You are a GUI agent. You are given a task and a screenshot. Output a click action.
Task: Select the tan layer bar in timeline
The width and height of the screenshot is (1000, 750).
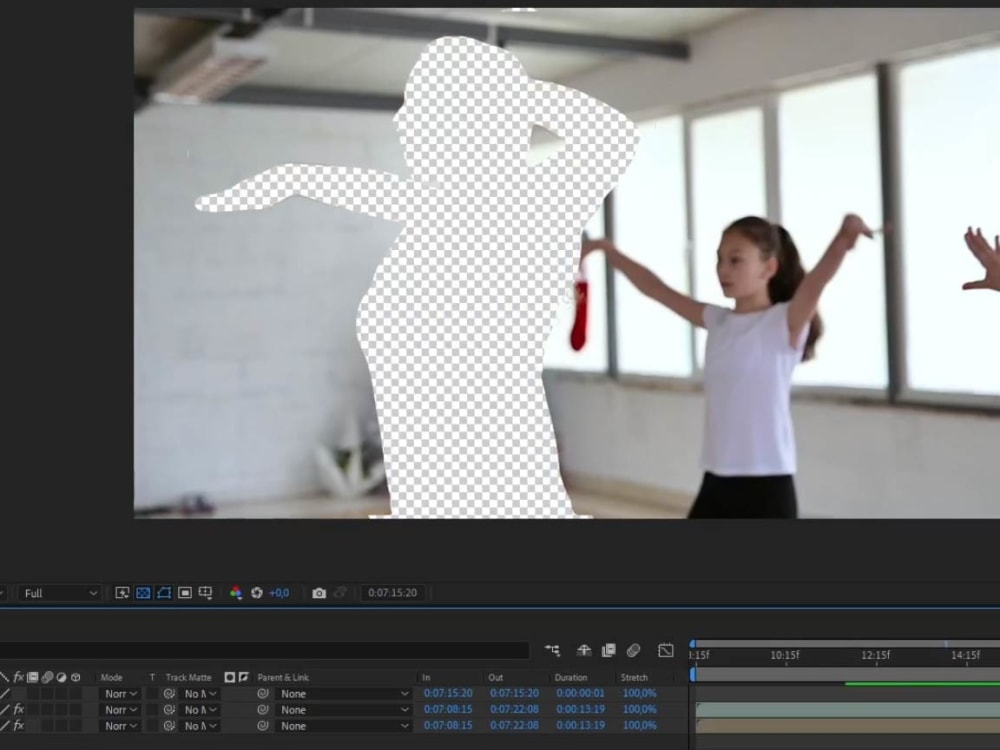point(848,726)
